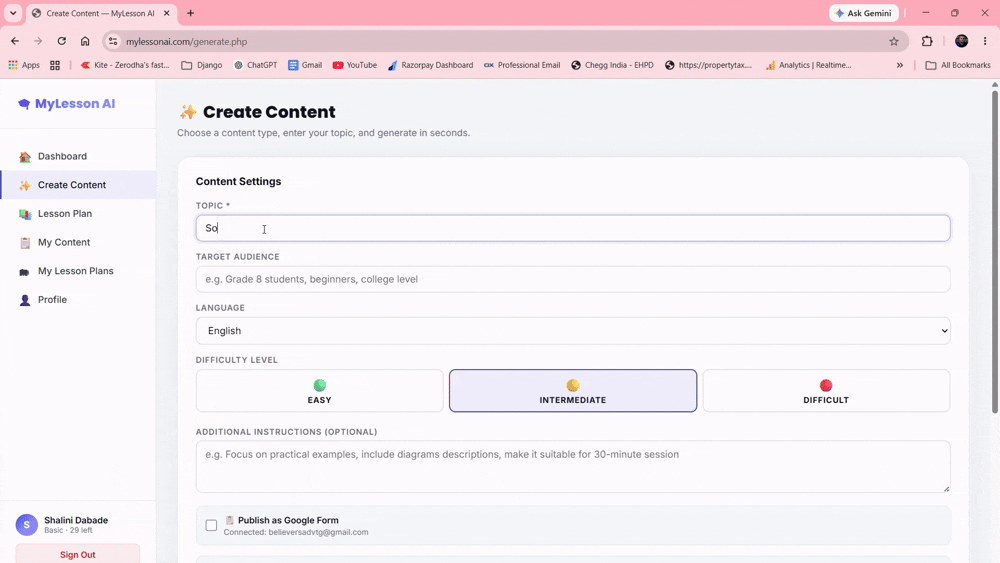Click the browser home icon

pyautogui.click(x=85, y=41)
